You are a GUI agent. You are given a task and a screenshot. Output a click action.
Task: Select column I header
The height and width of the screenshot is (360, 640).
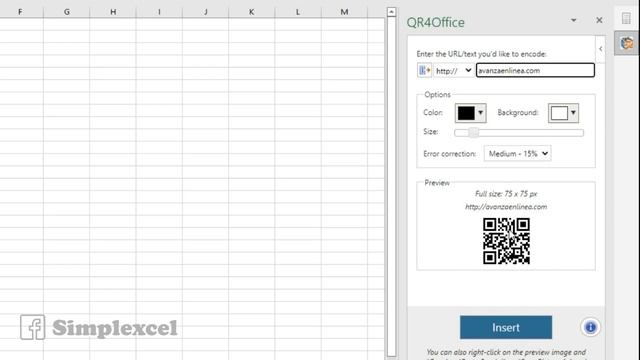tap(159, 12)
